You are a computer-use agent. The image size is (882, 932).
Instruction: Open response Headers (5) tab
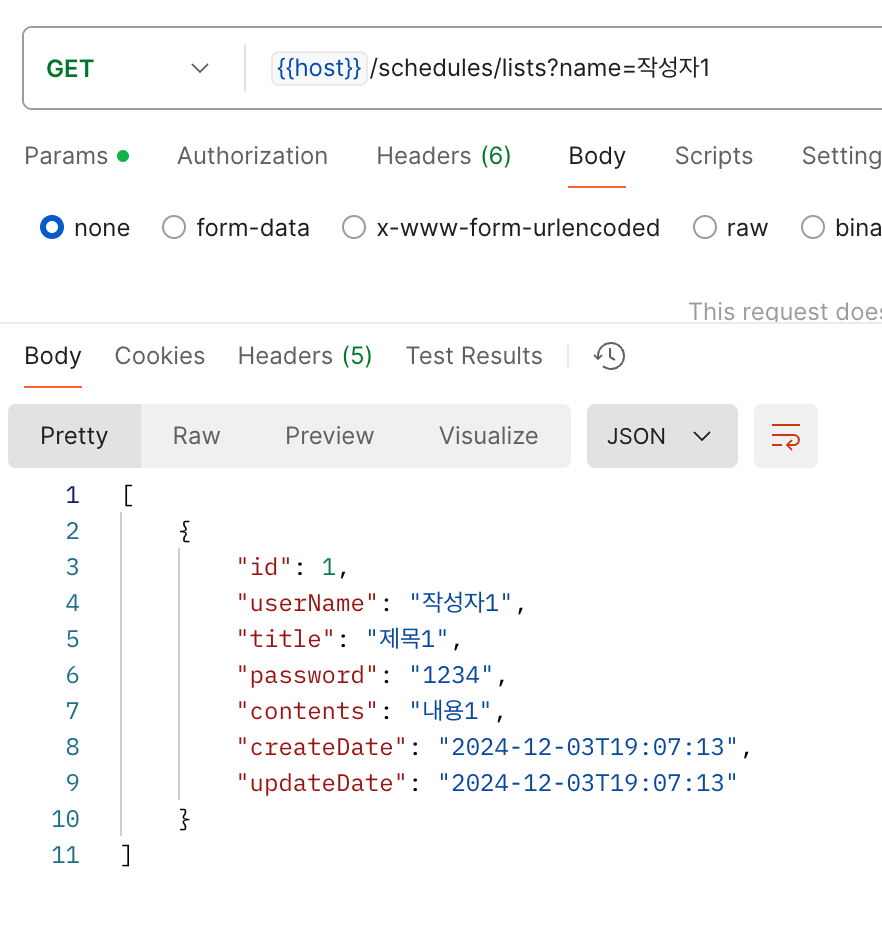point(305,356)
